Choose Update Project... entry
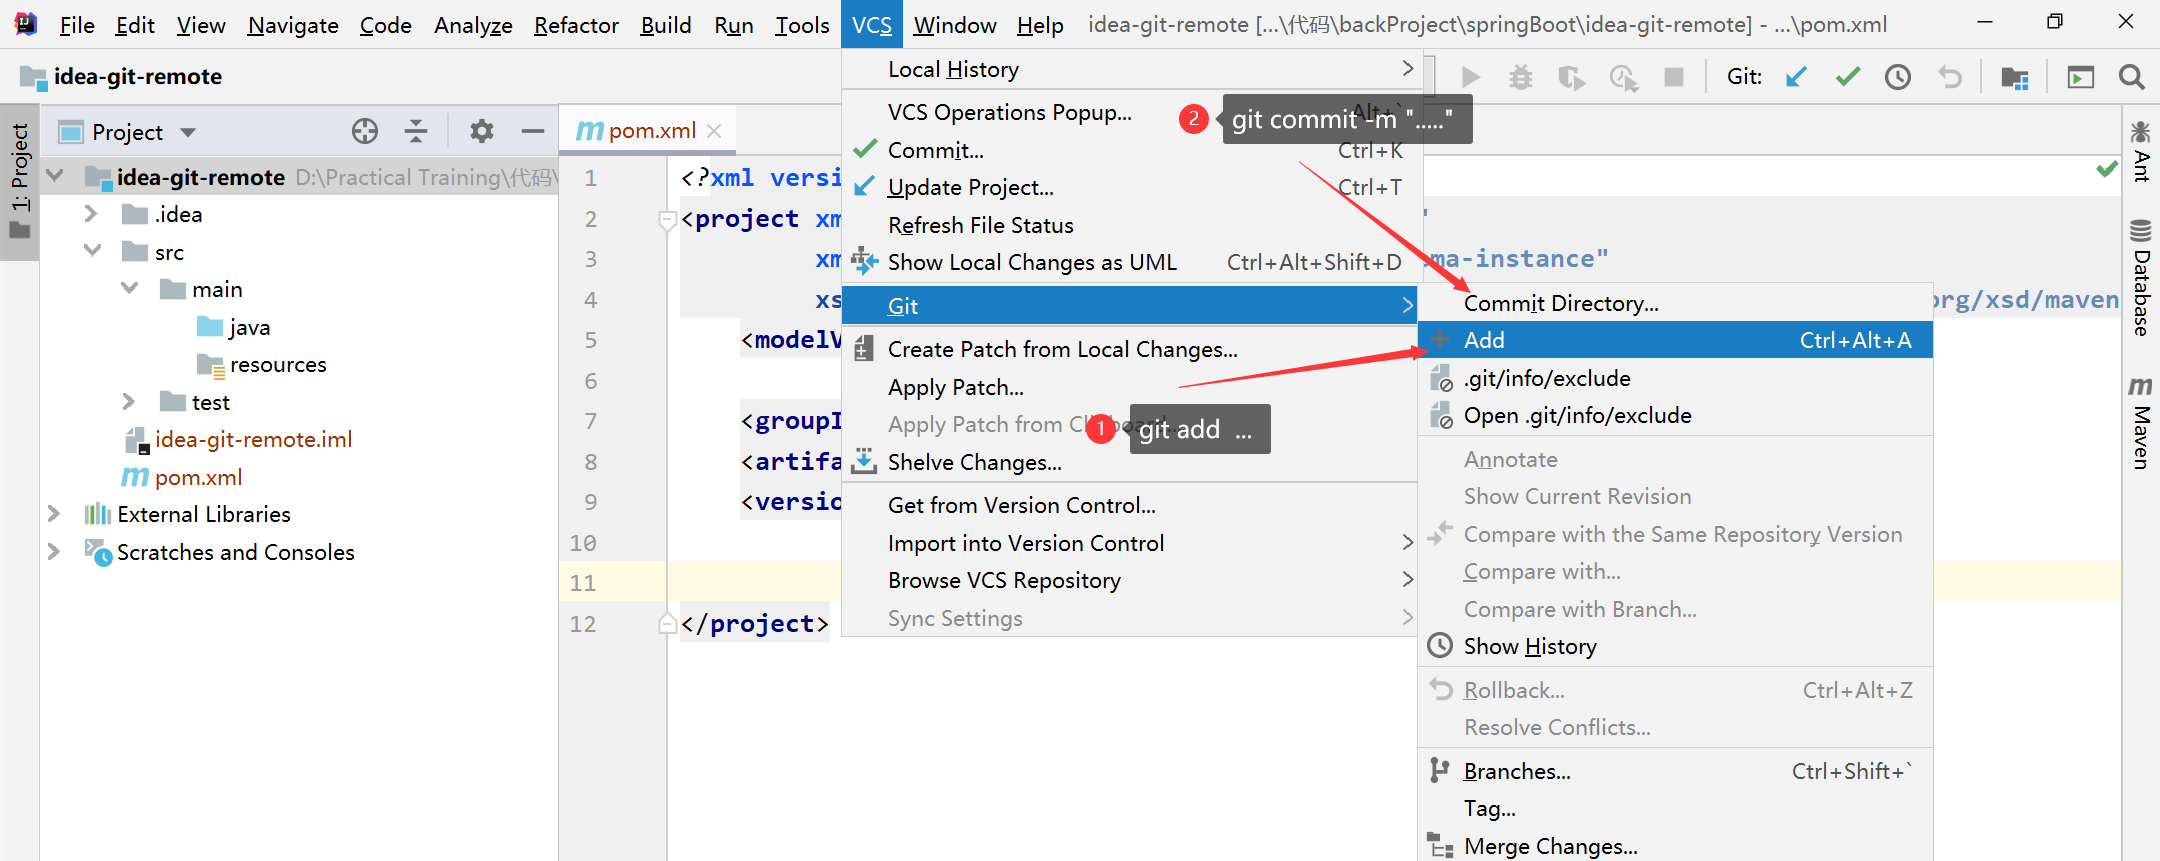Image resolution: width=2160 pixels, height=861 pixels. click(x=1130, y=187)
